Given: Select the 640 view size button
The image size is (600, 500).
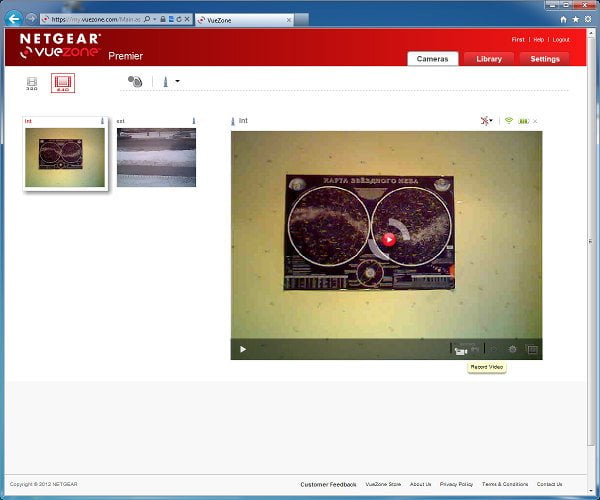Looking at the screenshot, I should pyautogui.click(x=63, y=83).
